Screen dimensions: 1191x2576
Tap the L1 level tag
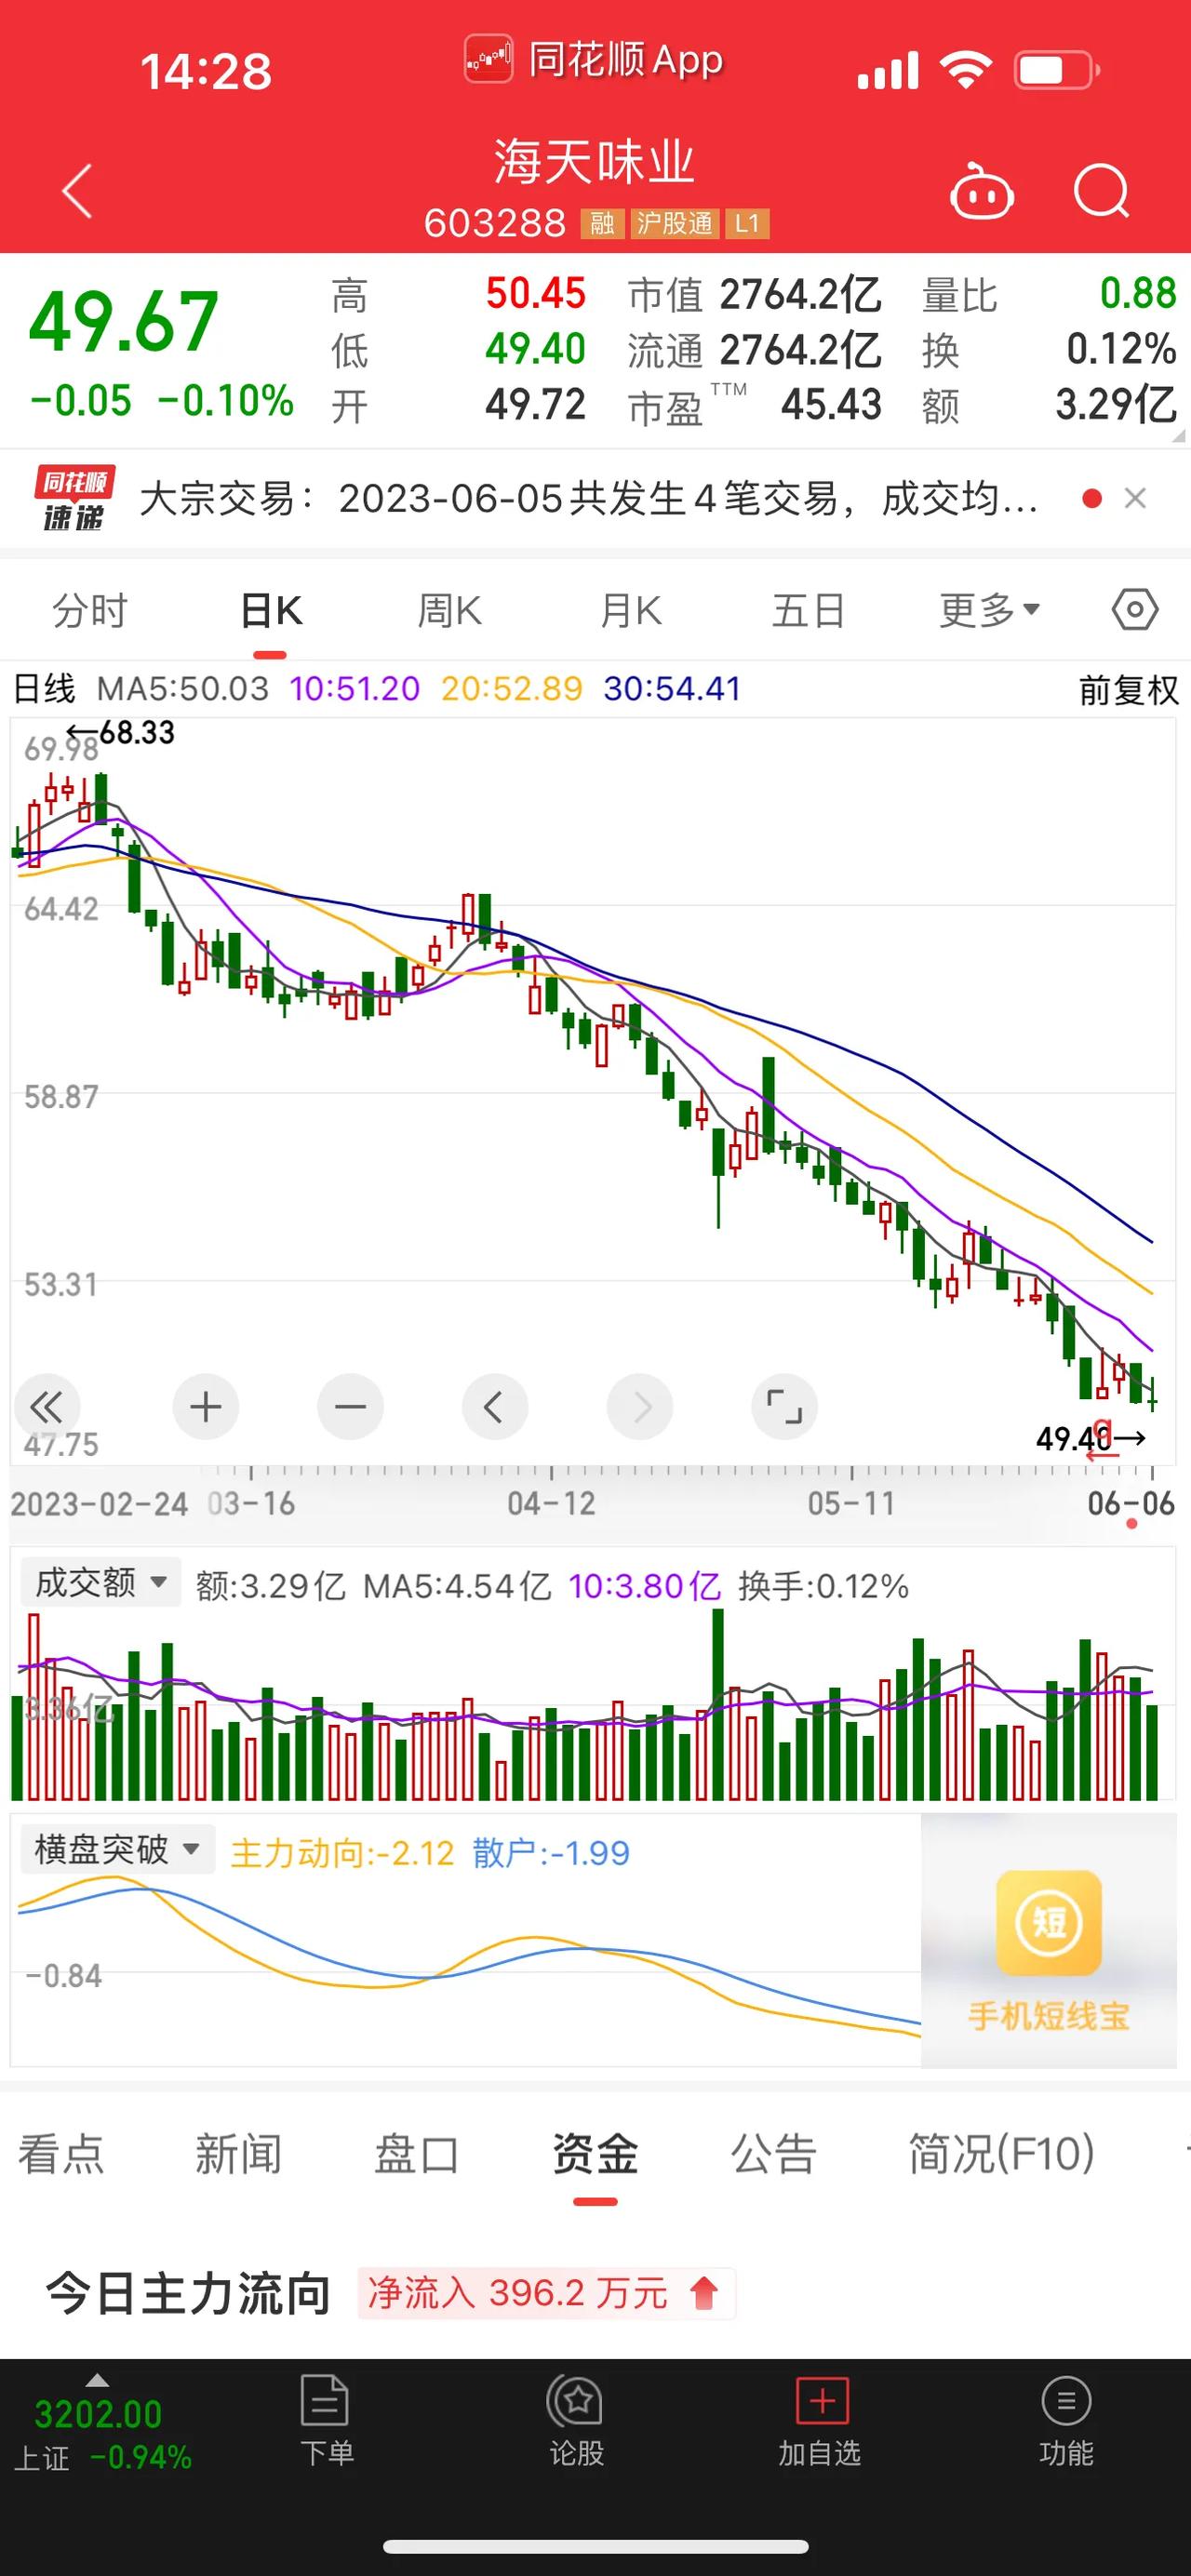(747, 223)
